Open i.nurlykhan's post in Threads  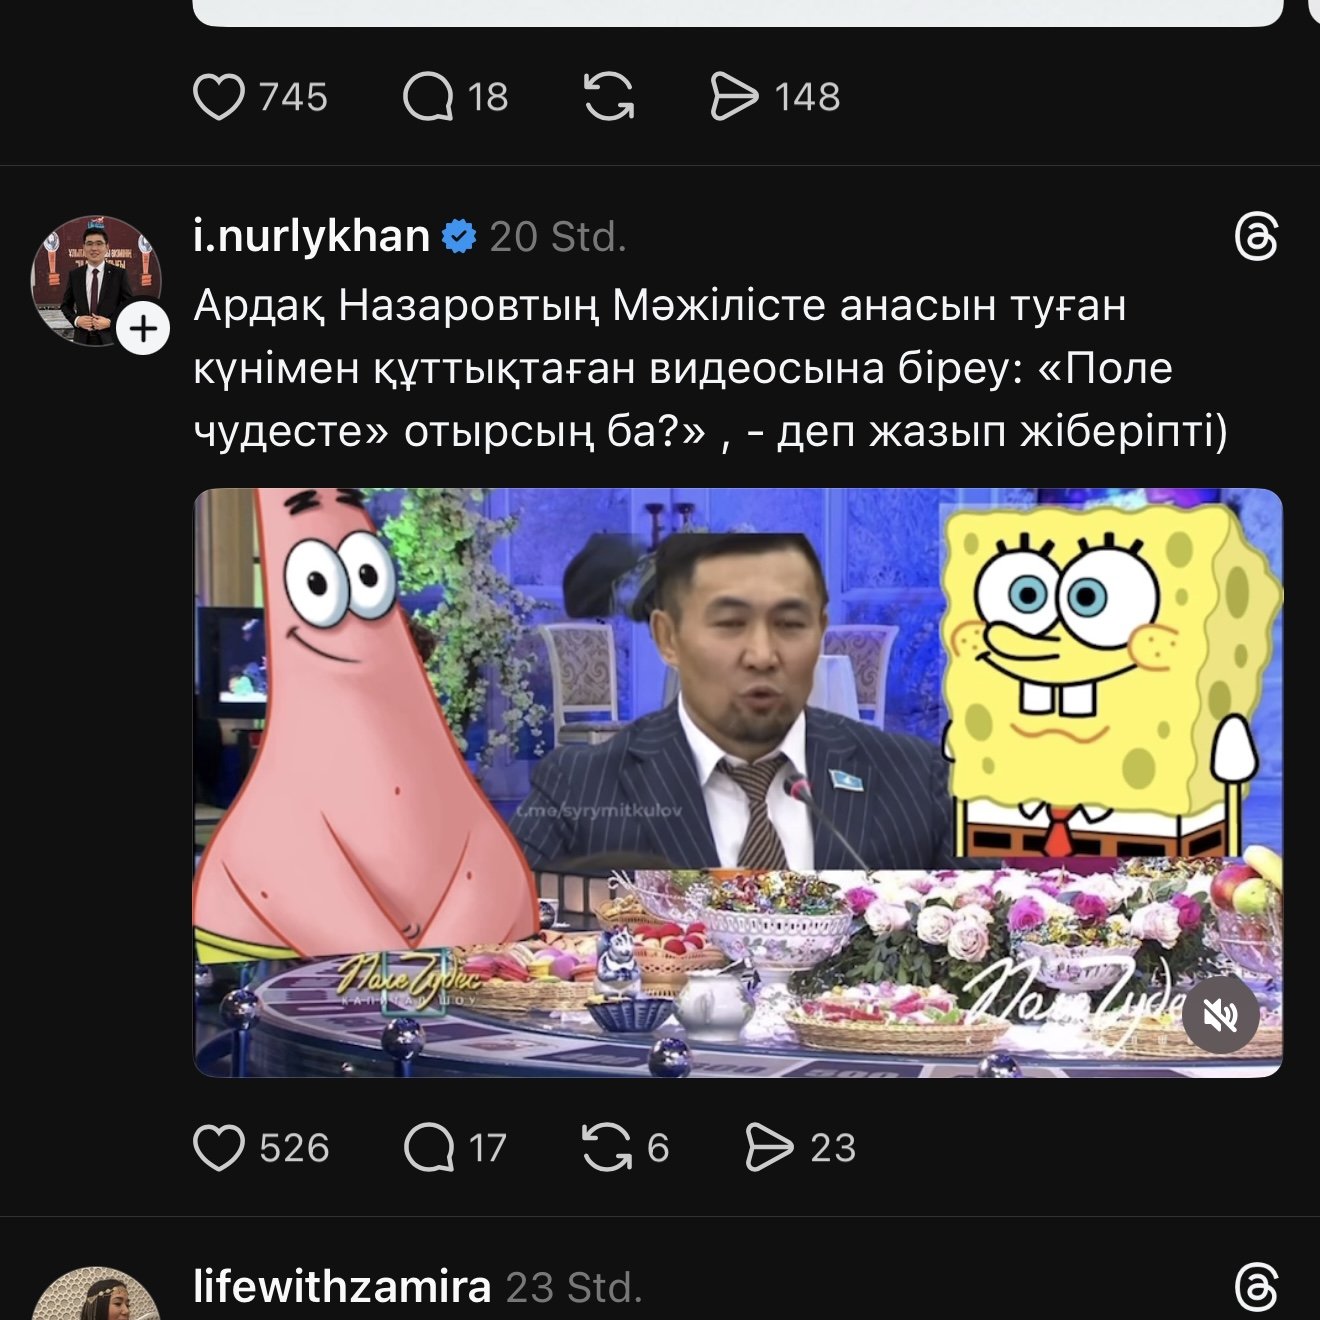click(x=1256, y=238)
